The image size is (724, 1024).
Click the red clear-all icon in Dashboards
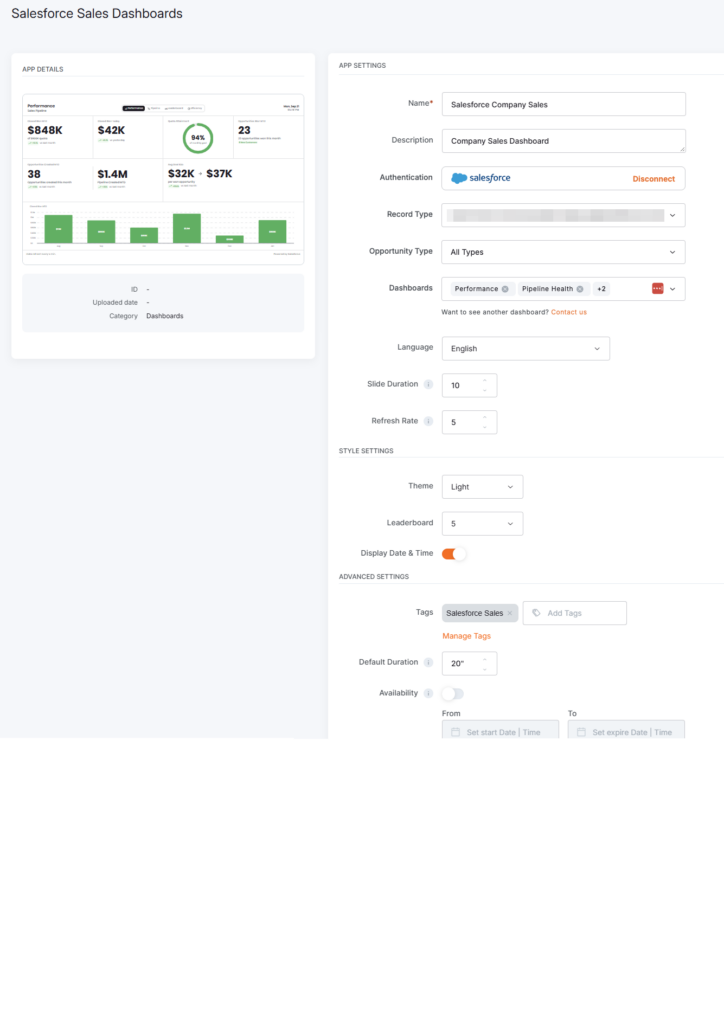657,289
